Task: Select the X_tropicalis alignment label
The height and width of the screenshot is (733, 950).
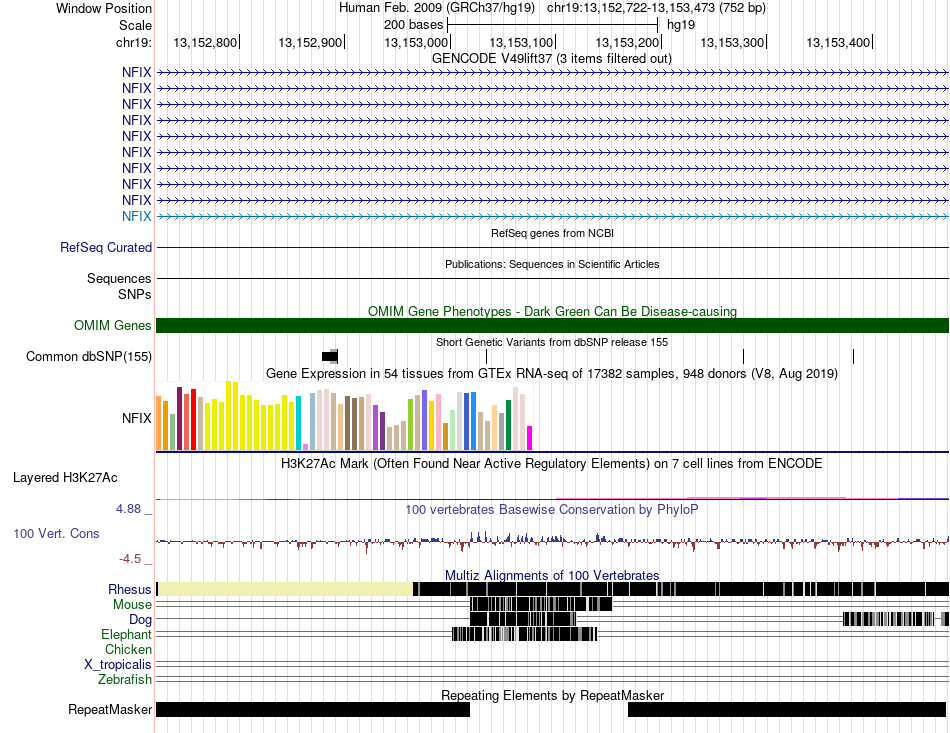Action: click(118, 665)
